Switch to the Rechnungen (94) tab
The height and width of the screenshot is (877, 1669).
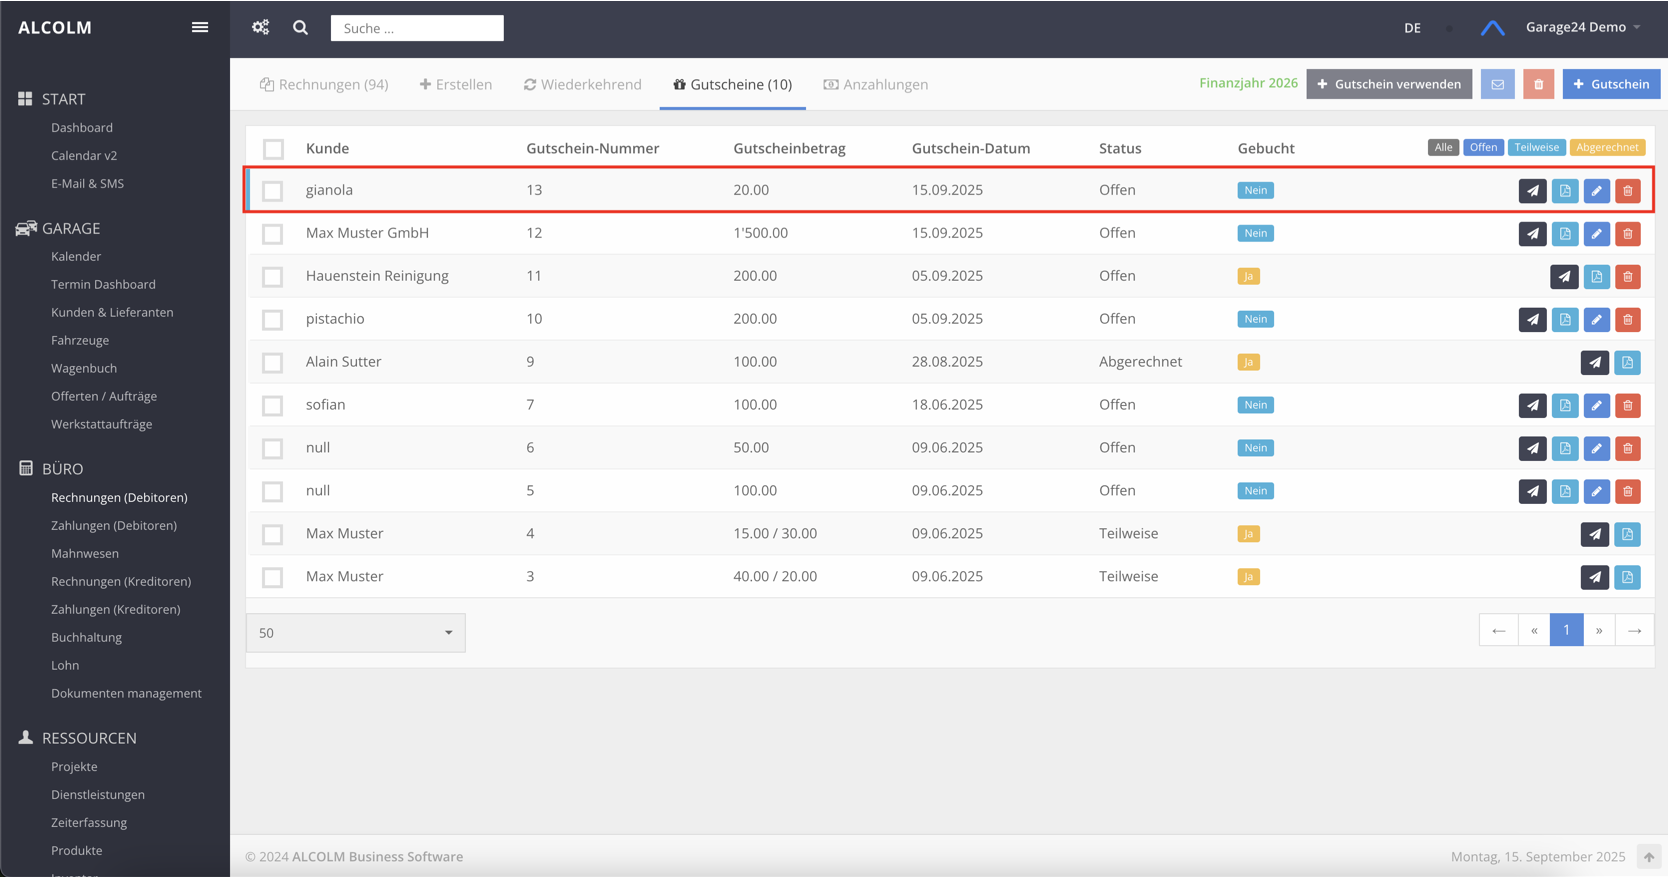click(324, 85)
